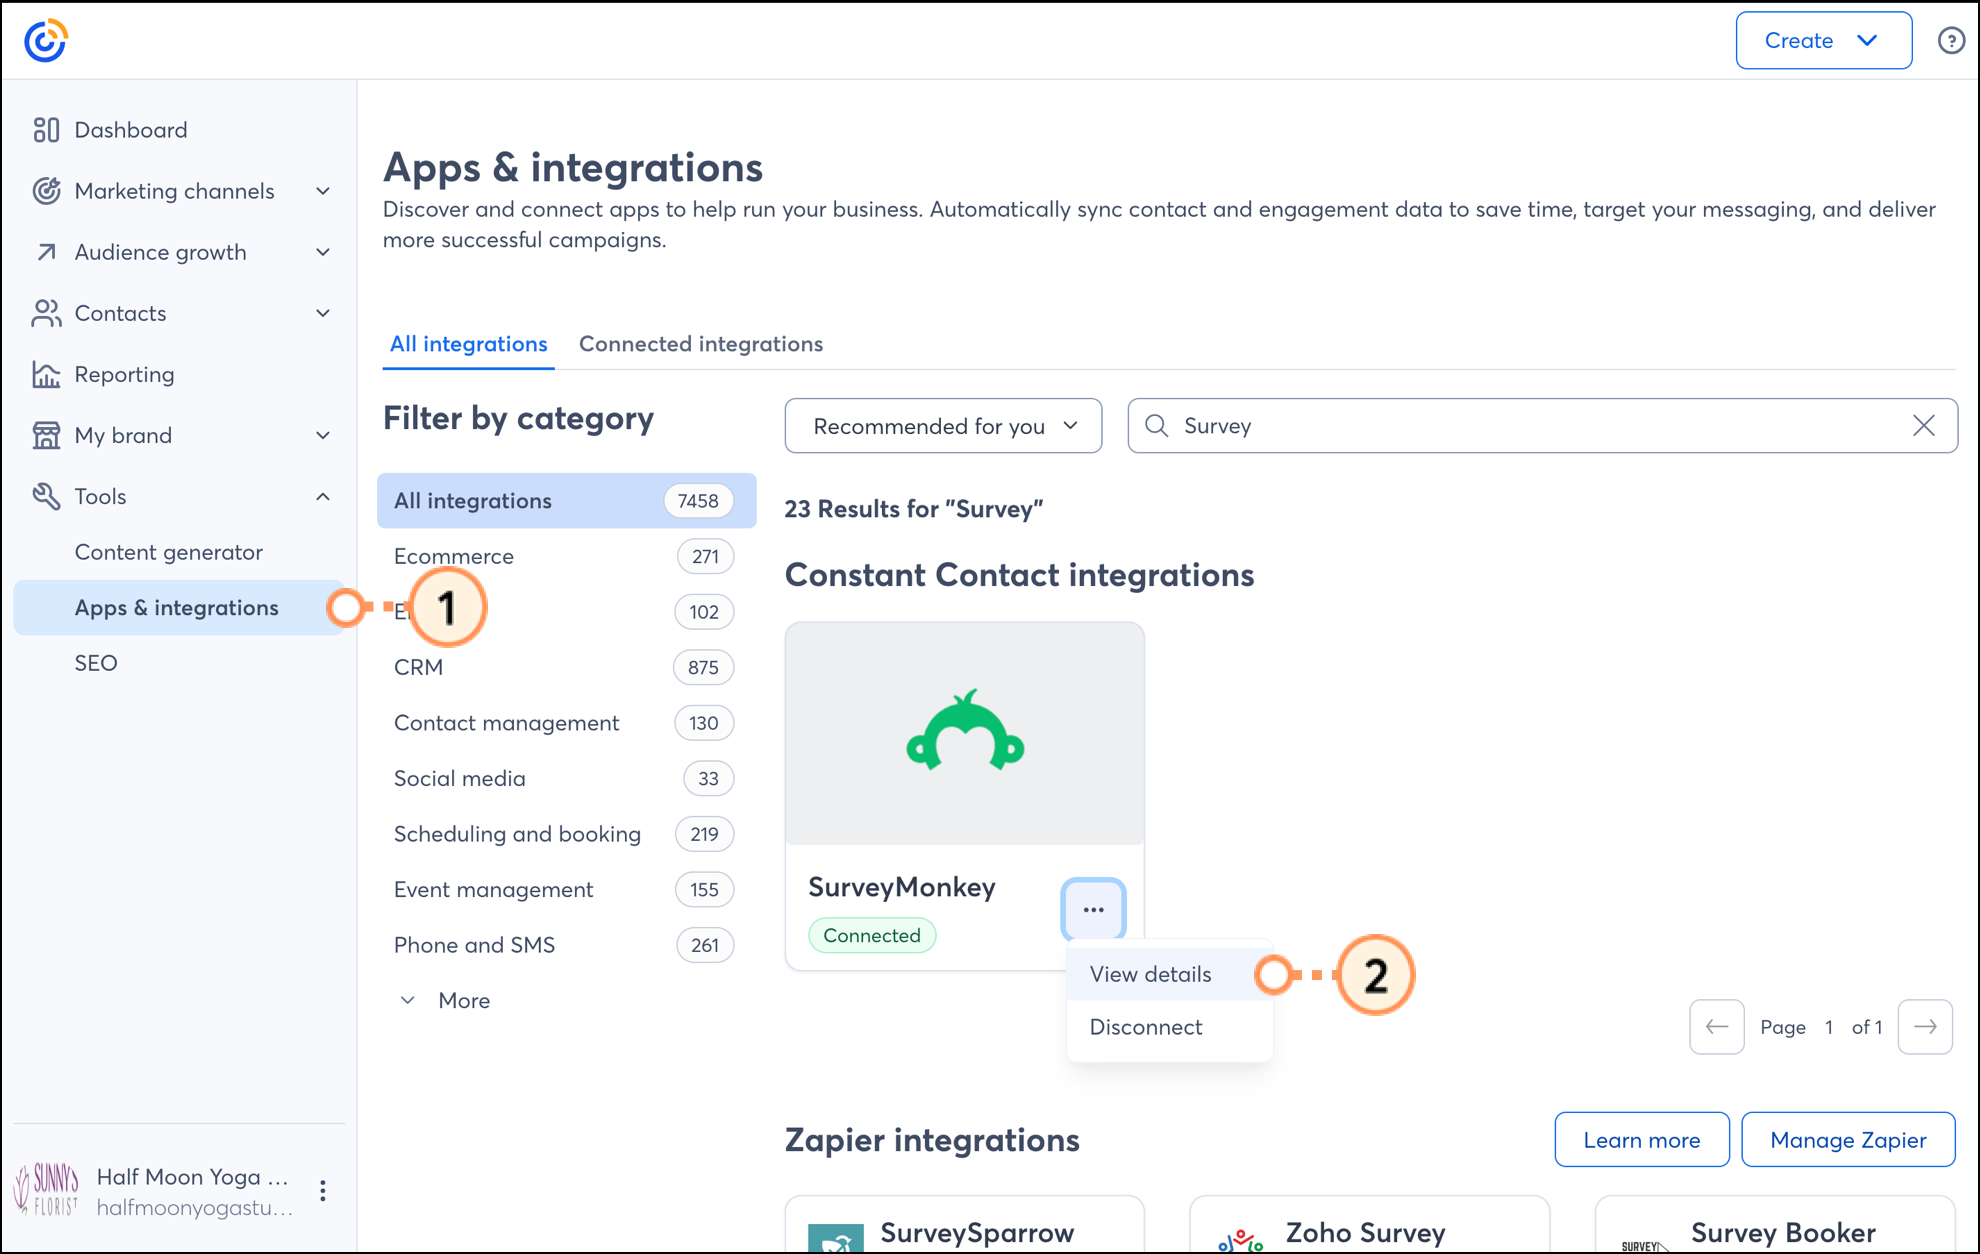1980x1254 pixels.
Task: Click into the Survey search field
Action: pos(1542,426)
